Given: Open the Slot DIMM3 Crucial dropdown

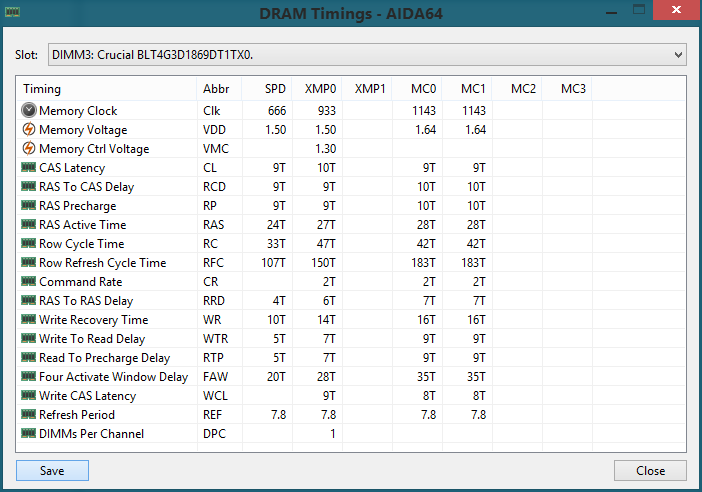Looking at the screenshot, I should pyautogui.click(x=367, y=55).
